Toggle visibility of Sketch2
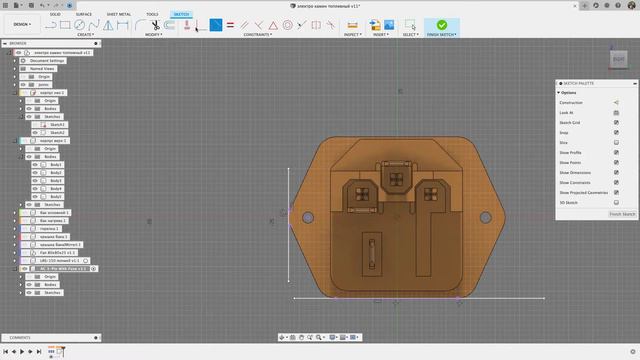Viewport: 640px width, 360px height. point(35,133)
